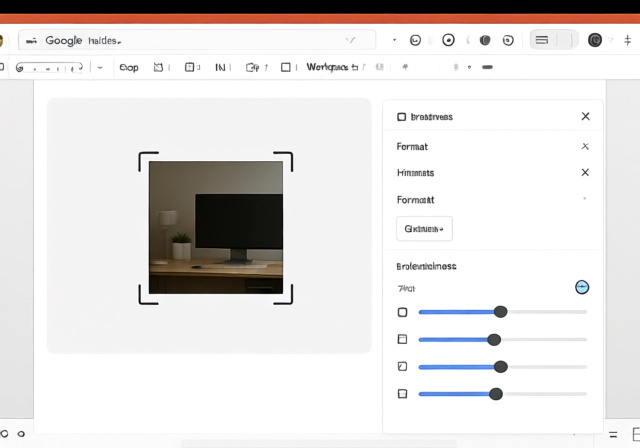Expand the dropdown arrow in the address bar
The height and width of the screenshot is (448, 640).
(351, 40)
